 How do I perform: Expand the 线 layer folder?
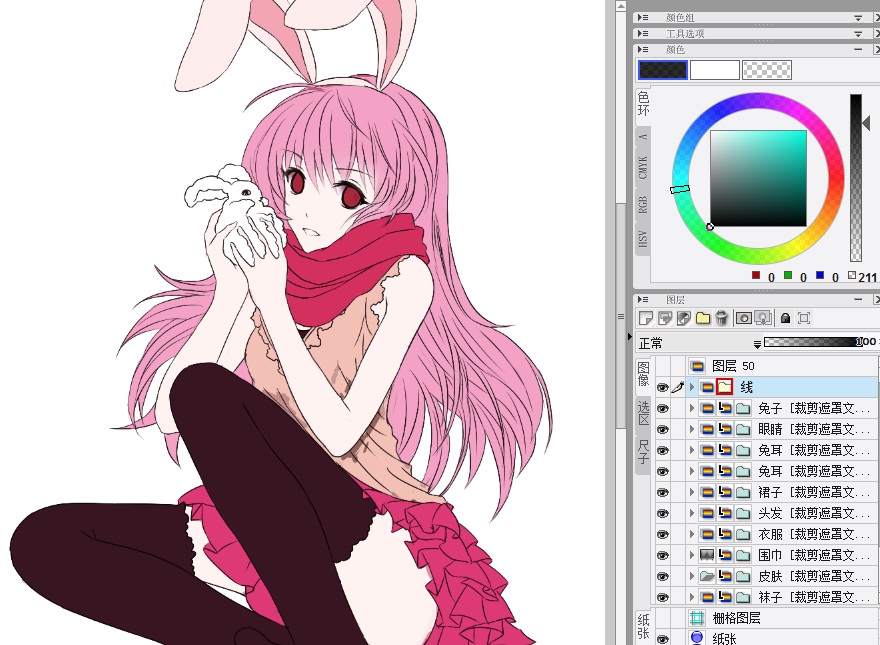pos(692,387)
